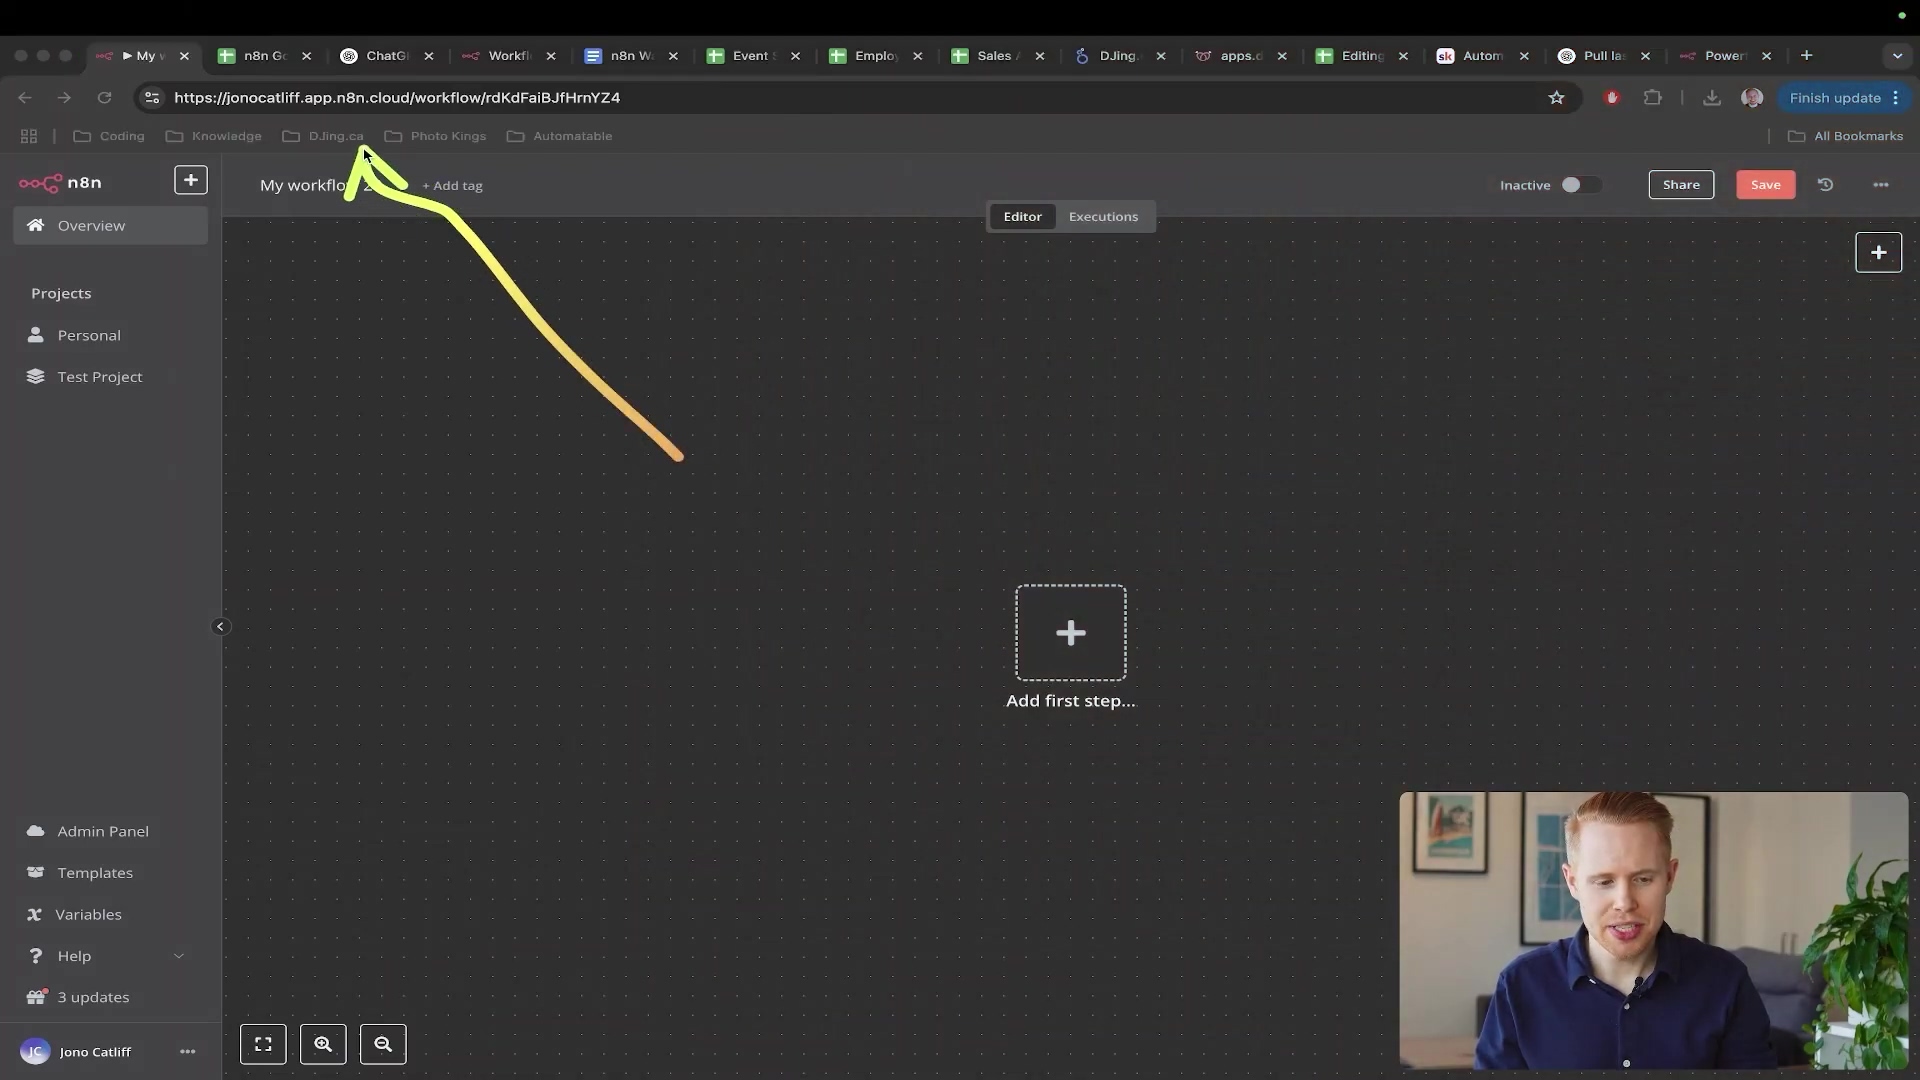Viewport: 1920px width, 1080px height.
Task: Open Templates in the sidebar
Action: tap(95, 873)
